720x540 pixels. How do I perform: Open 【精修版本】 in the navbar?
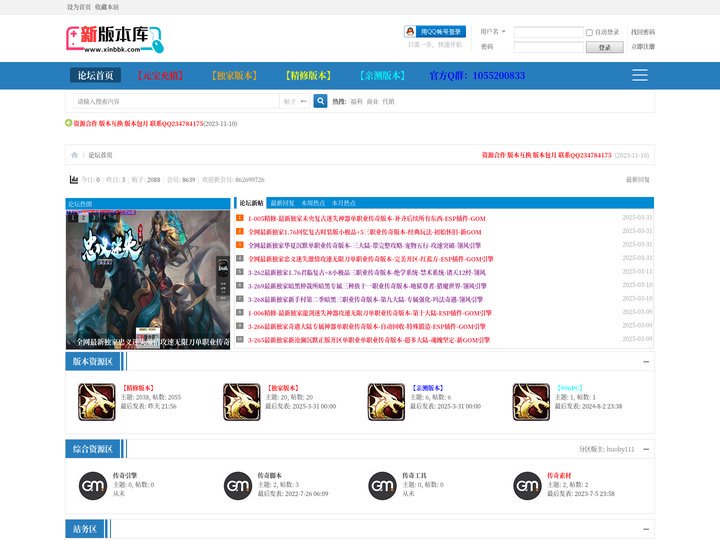point(308,75)
